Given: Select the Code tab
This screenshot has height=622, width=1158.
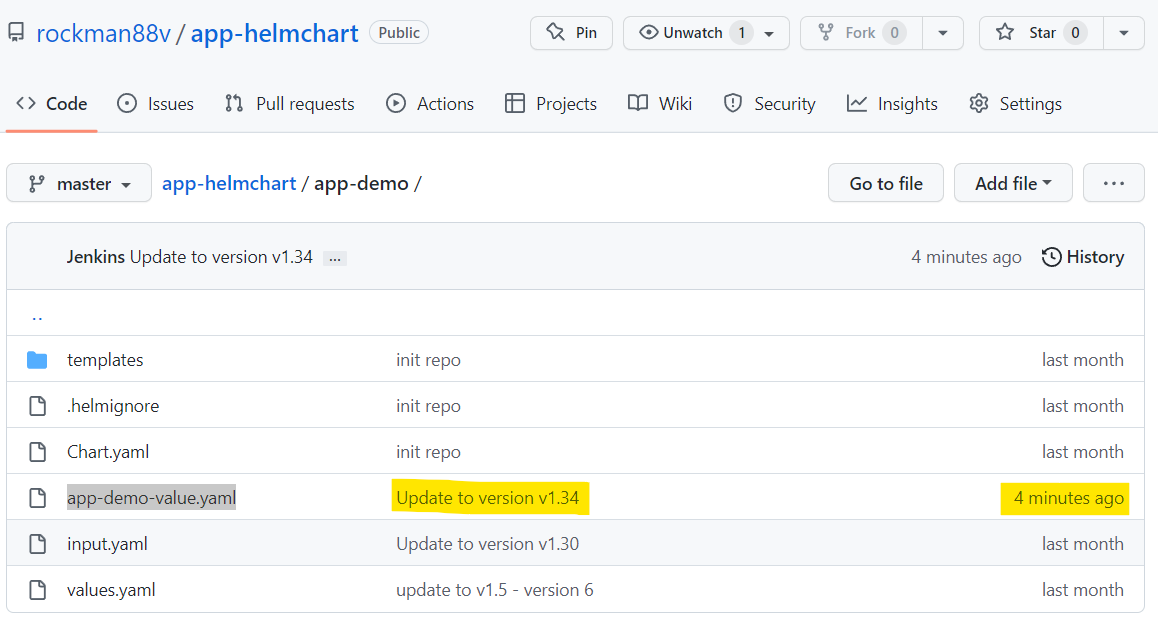Looking at the screenshot, I should click(52, 104).
